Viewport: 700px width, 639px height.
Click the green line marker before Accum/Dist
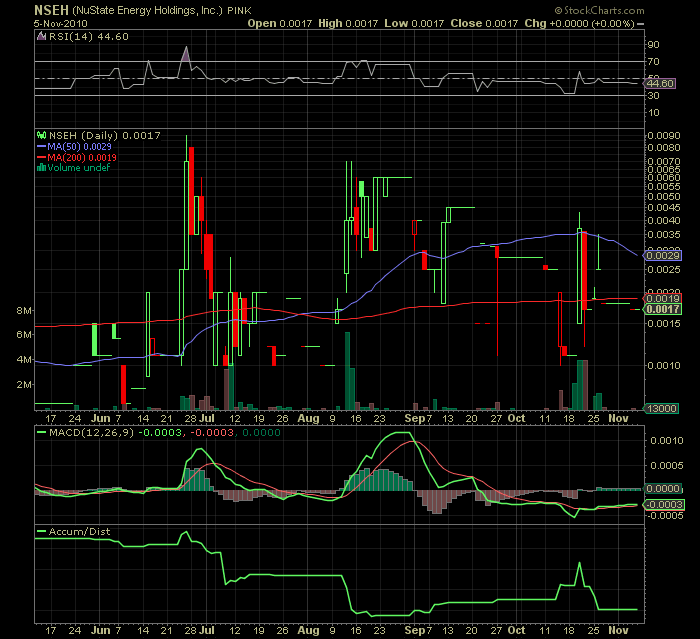(42, 531)
